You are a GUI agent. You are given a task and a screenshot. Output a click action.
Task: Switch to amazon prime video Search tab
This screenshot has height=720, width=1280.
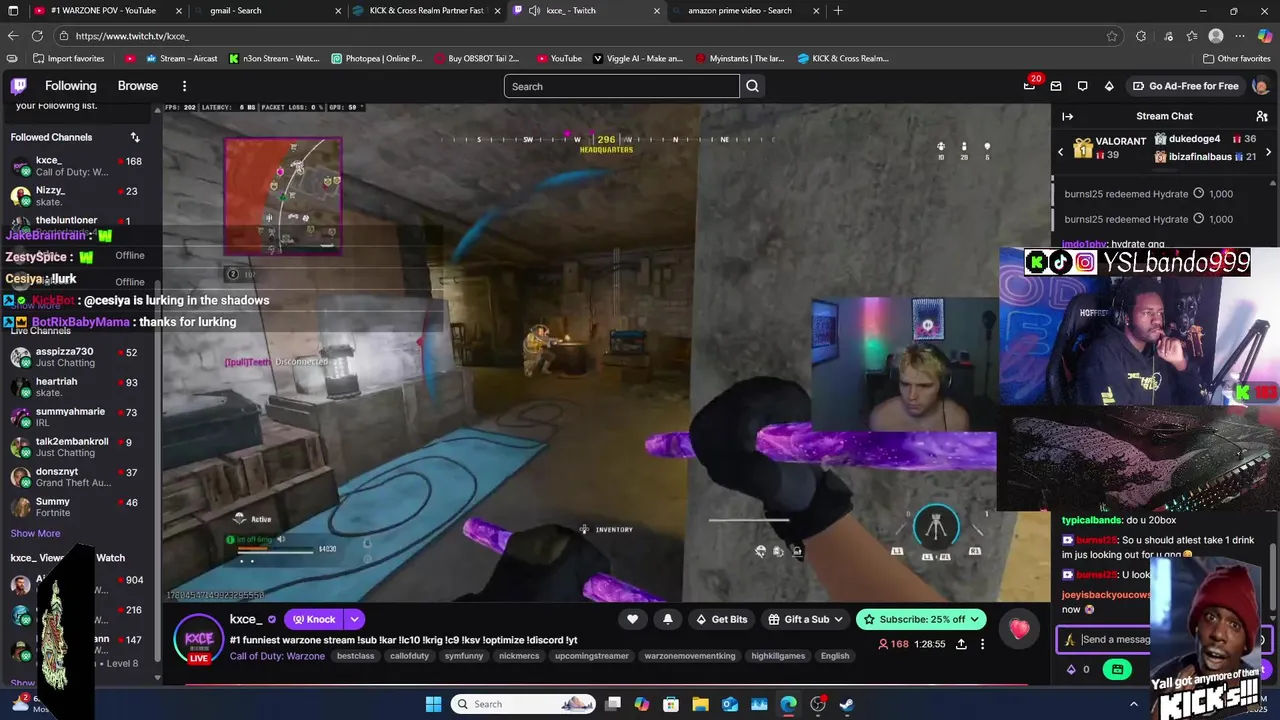745,11
